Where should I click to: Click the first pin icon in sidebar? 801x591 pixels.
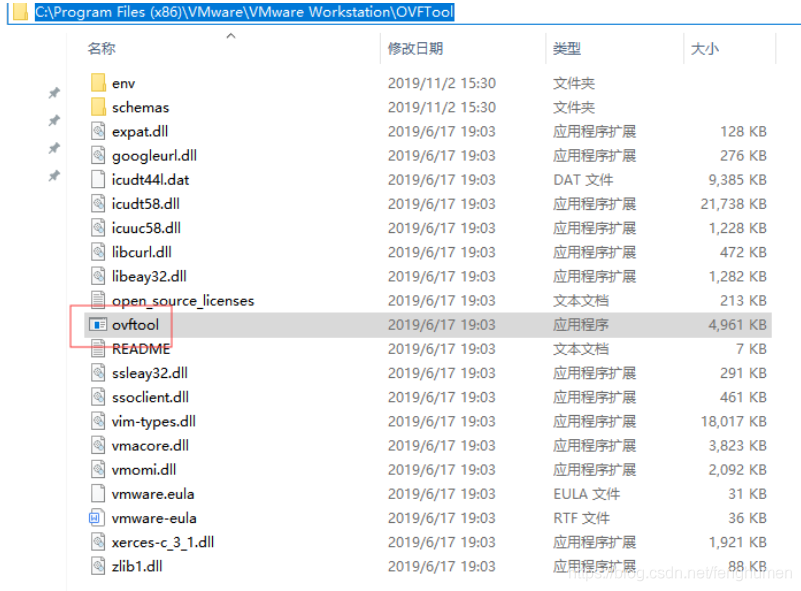(x=54, y=93)
